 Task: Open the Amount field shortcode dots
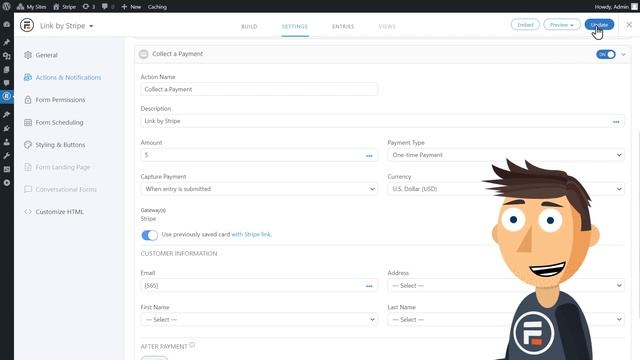[369, 156]
